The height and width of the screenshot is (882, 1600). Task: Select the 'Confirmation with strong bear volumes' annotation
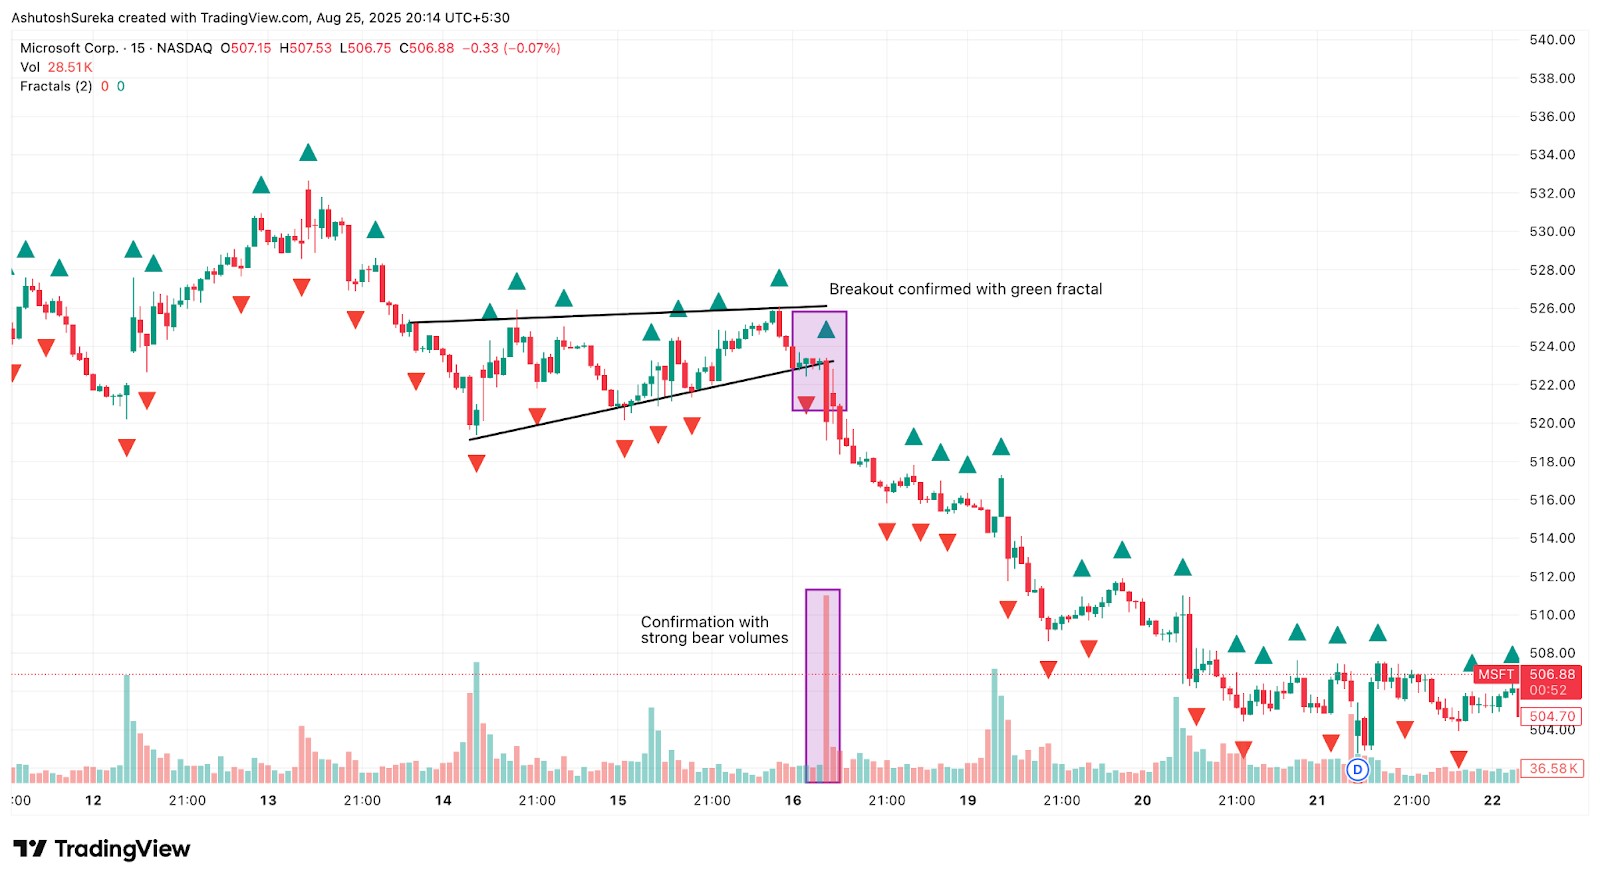(715, 630)
